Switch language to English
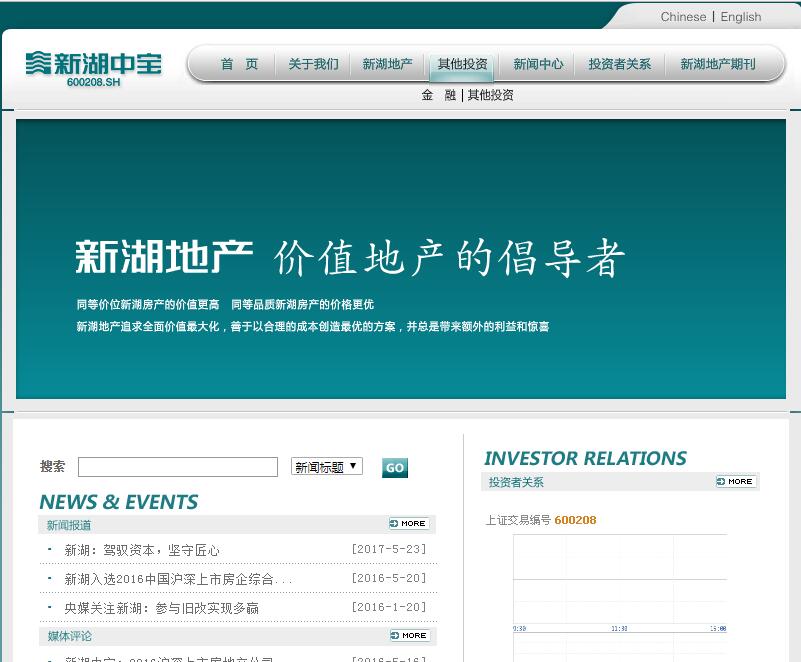801x662 pixels. [x=741, y=17]
